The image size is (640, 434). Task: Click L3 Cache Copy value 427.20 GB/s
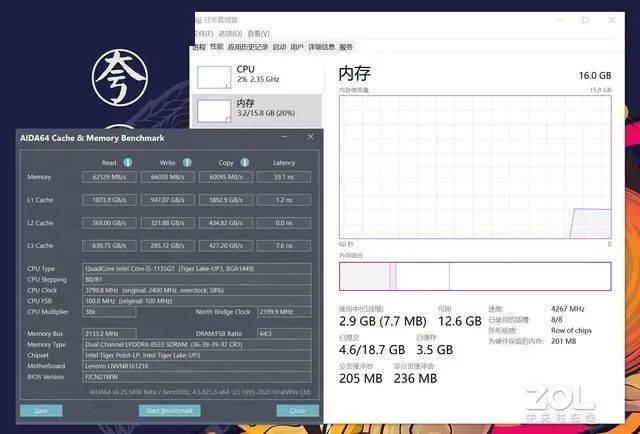(x=226, y=246)
